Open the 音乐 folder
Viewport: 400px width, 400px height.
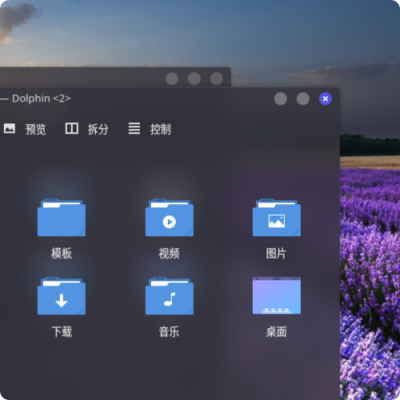point(169,296)
